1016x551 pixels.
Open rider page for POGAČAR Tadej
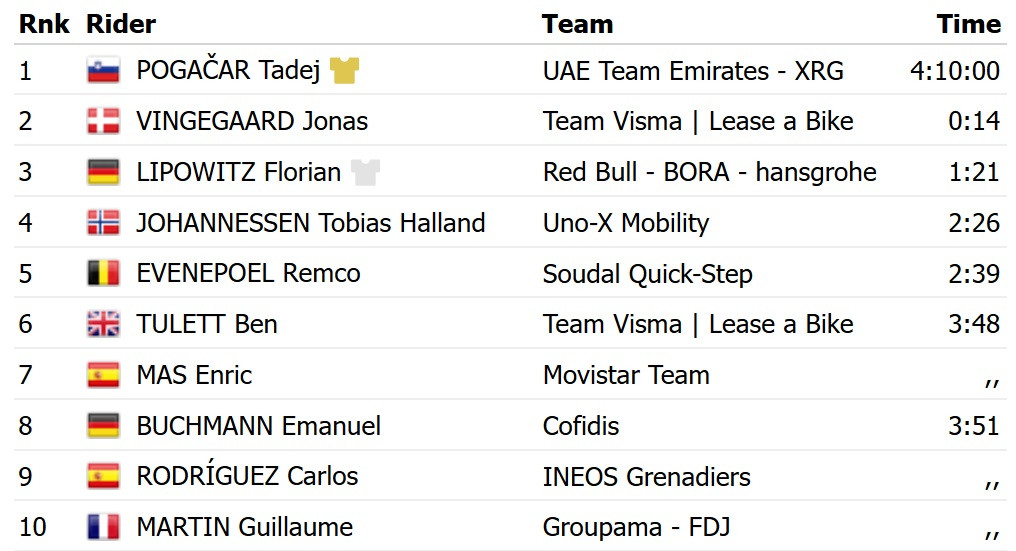pyautogui.click(x=228, y=70)
